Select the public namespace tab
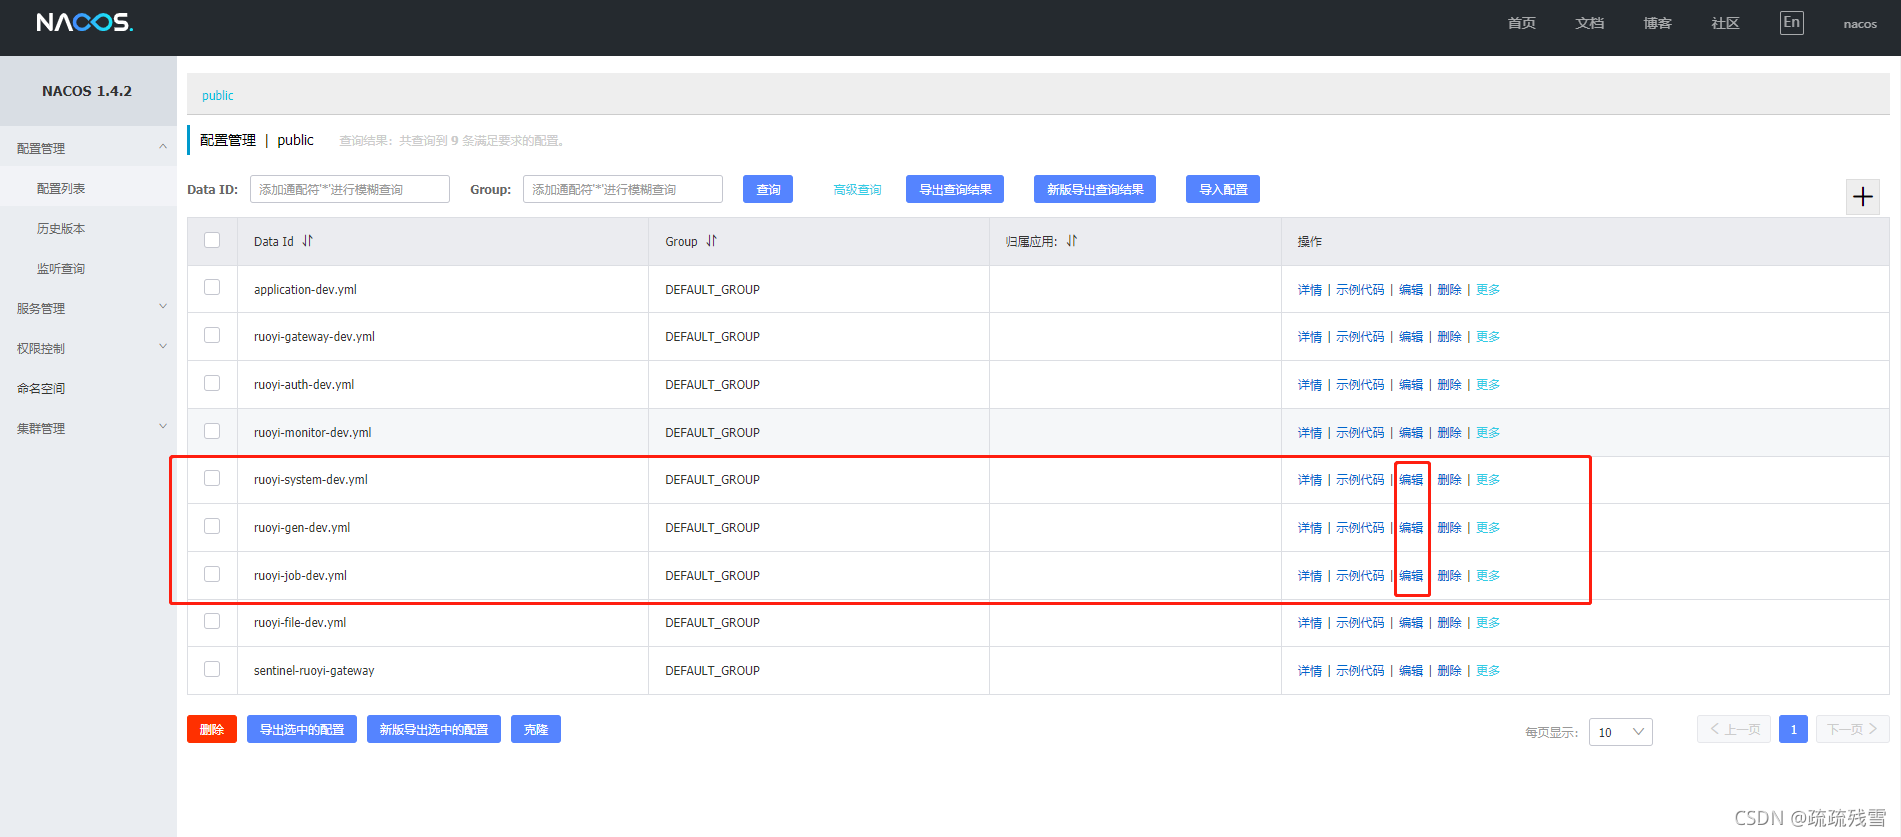1901x837 pixels. pyautogui.click(x=218, y=96)
